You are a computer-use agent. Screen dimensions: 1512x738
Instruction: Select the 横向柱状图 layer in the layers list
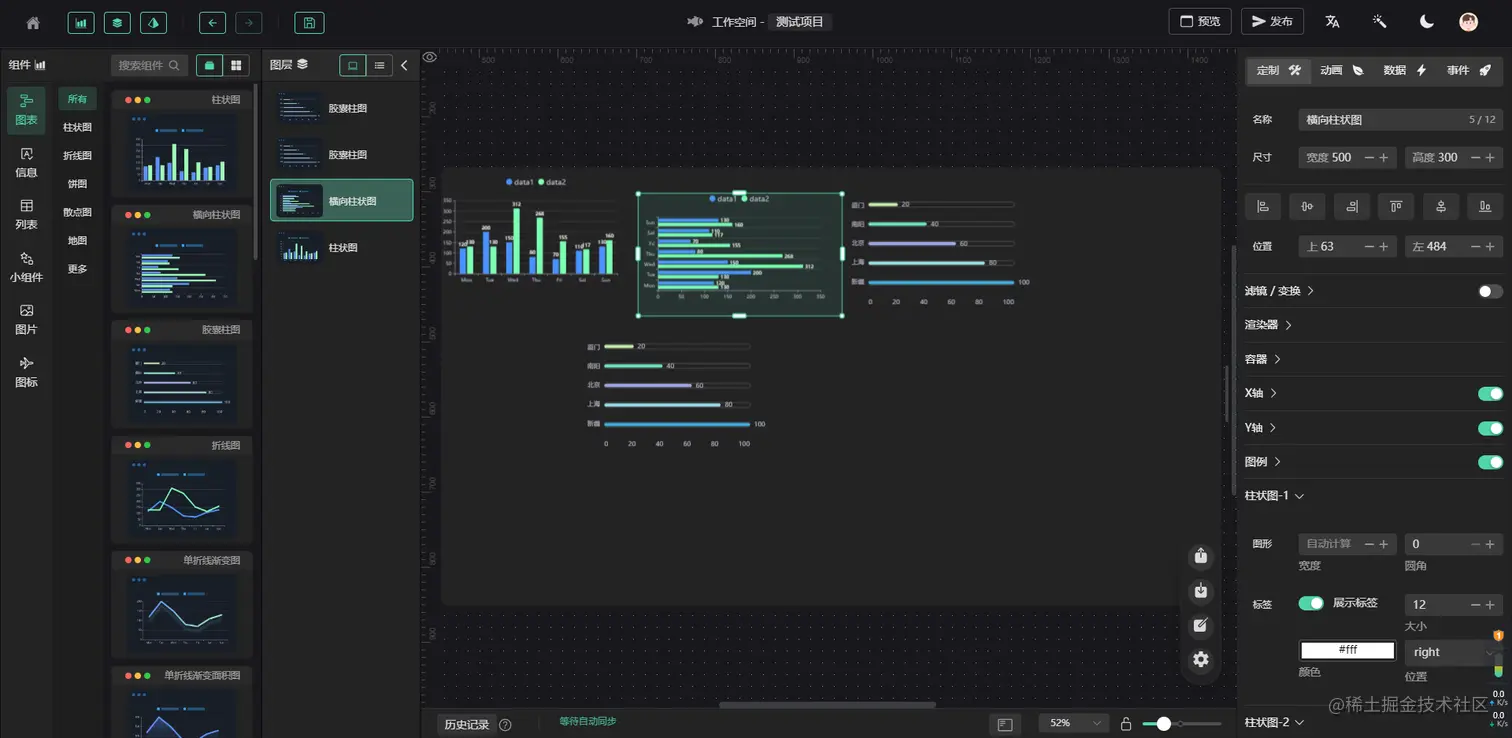click(341, 200)
